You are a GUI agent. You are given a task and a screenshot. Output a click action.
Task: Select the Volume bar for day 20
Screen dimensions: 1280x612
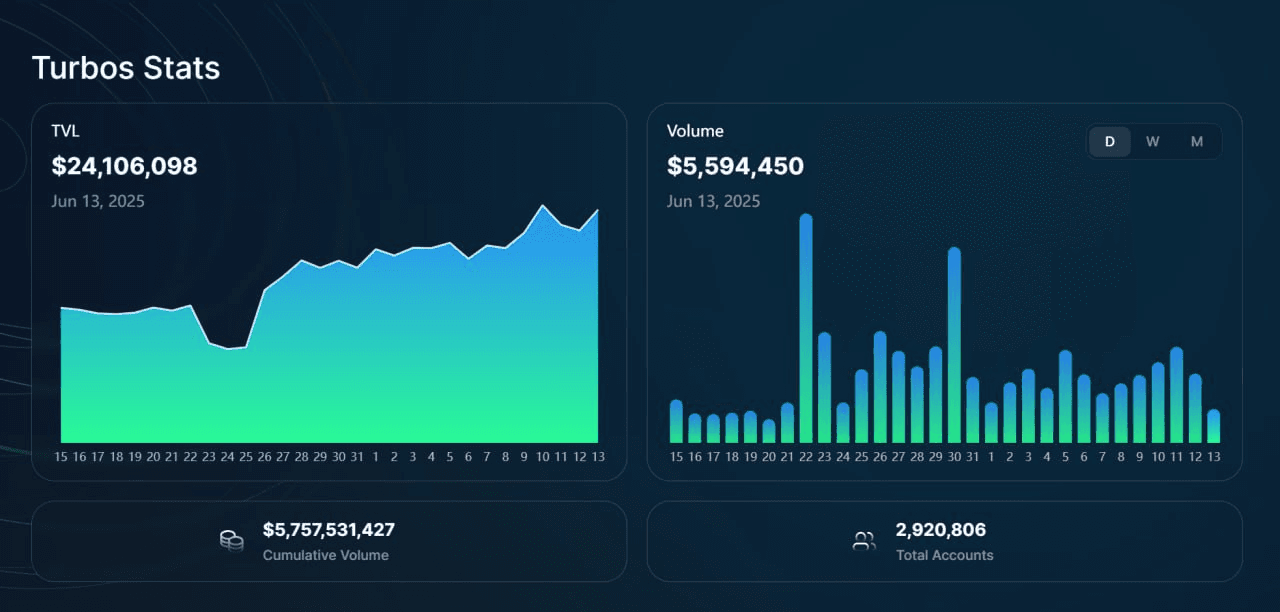pyautogui.click(x=769, y=431)
